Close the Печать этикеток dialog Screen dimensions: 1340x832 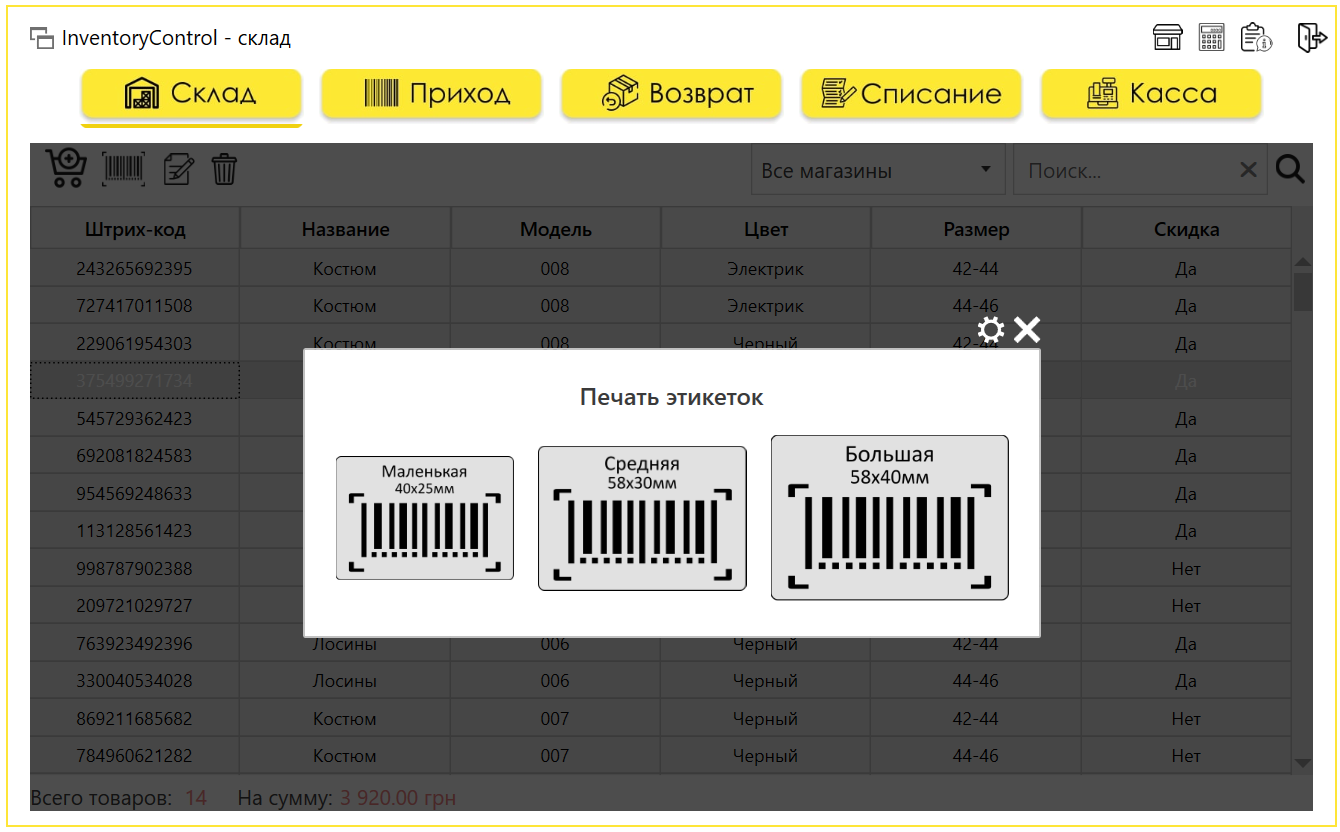(x=1027, y=330)
